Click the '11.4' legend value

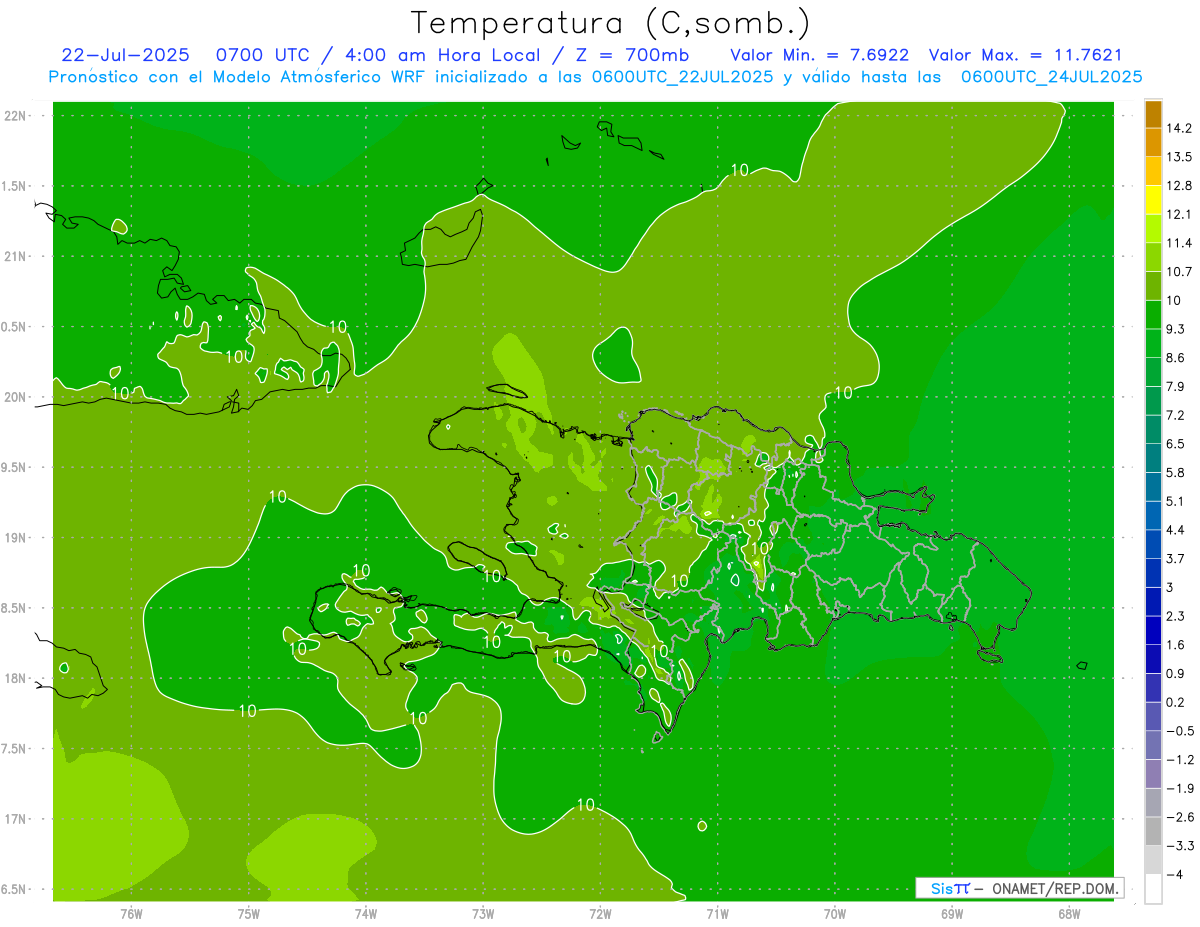[x=1180, y=243]
